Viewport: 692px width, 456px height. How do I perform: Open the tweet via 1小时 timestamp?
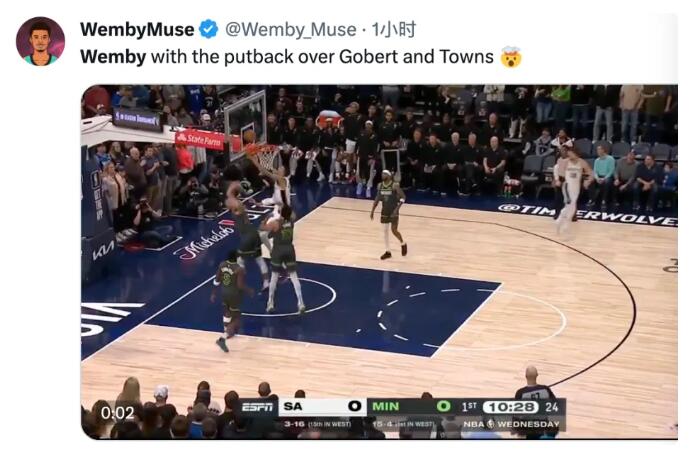(394, 30)
